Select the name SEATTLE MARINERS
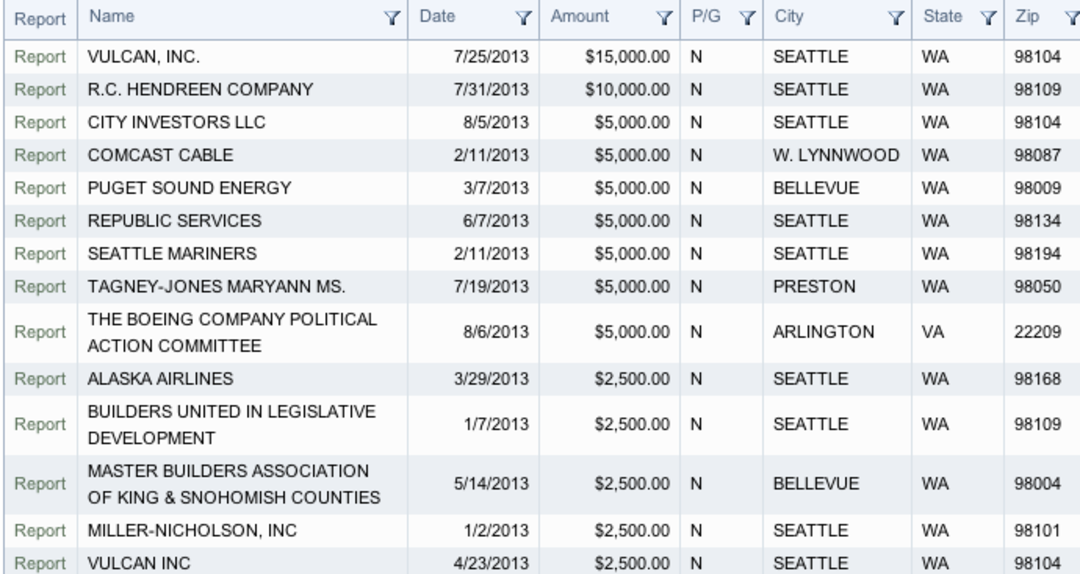Viewport: 1080px width, 574px height. [172, 254]
